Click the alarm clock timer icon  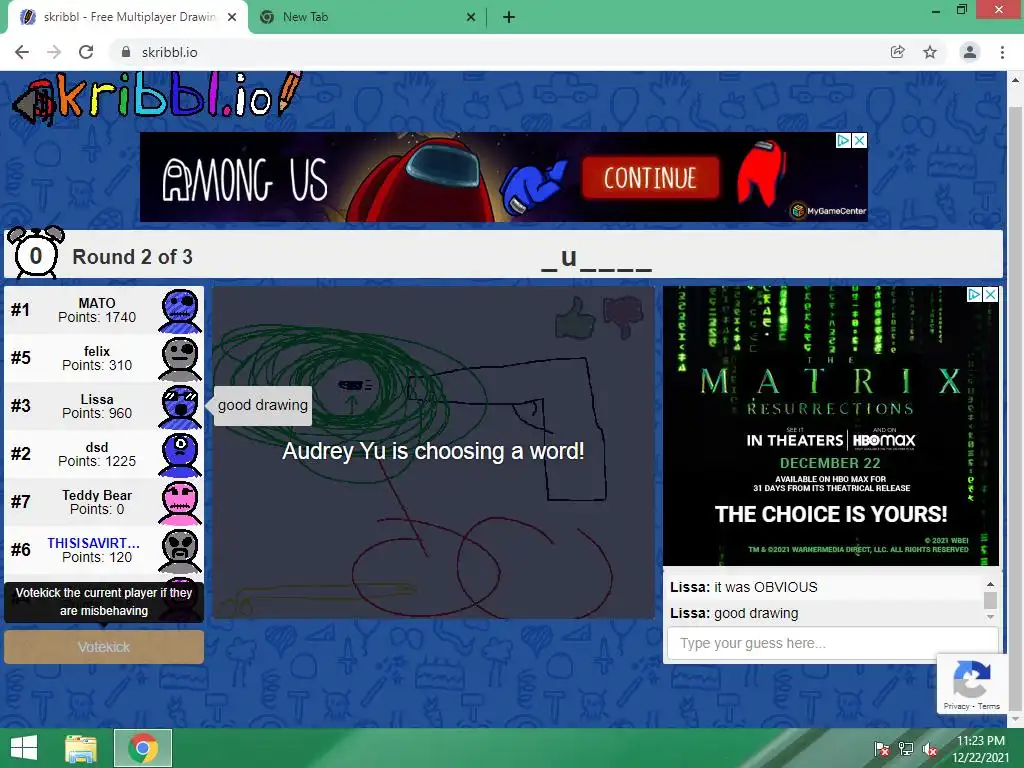pos(36,253)
